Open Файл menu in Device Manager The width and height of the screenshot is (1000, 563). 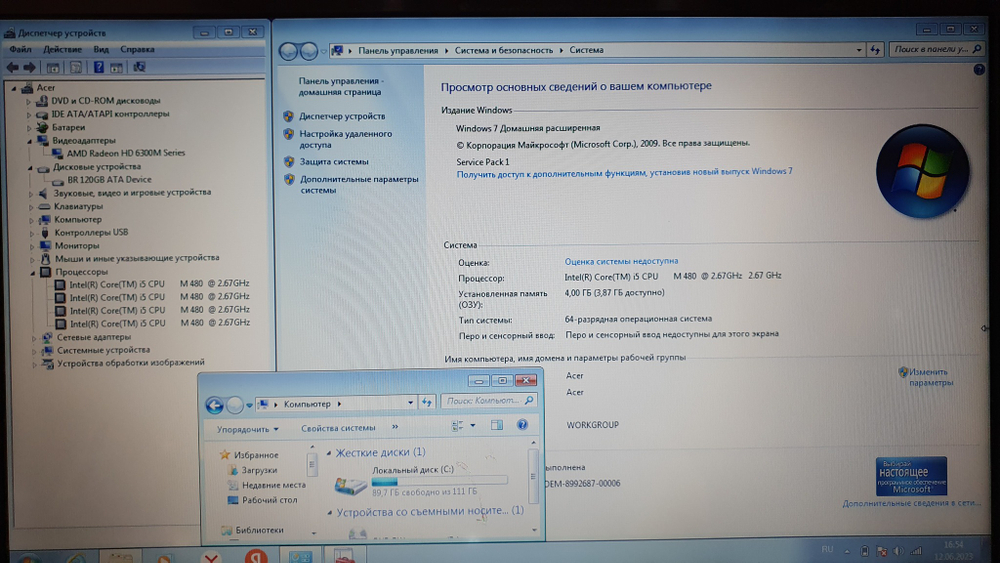[20, 49]
